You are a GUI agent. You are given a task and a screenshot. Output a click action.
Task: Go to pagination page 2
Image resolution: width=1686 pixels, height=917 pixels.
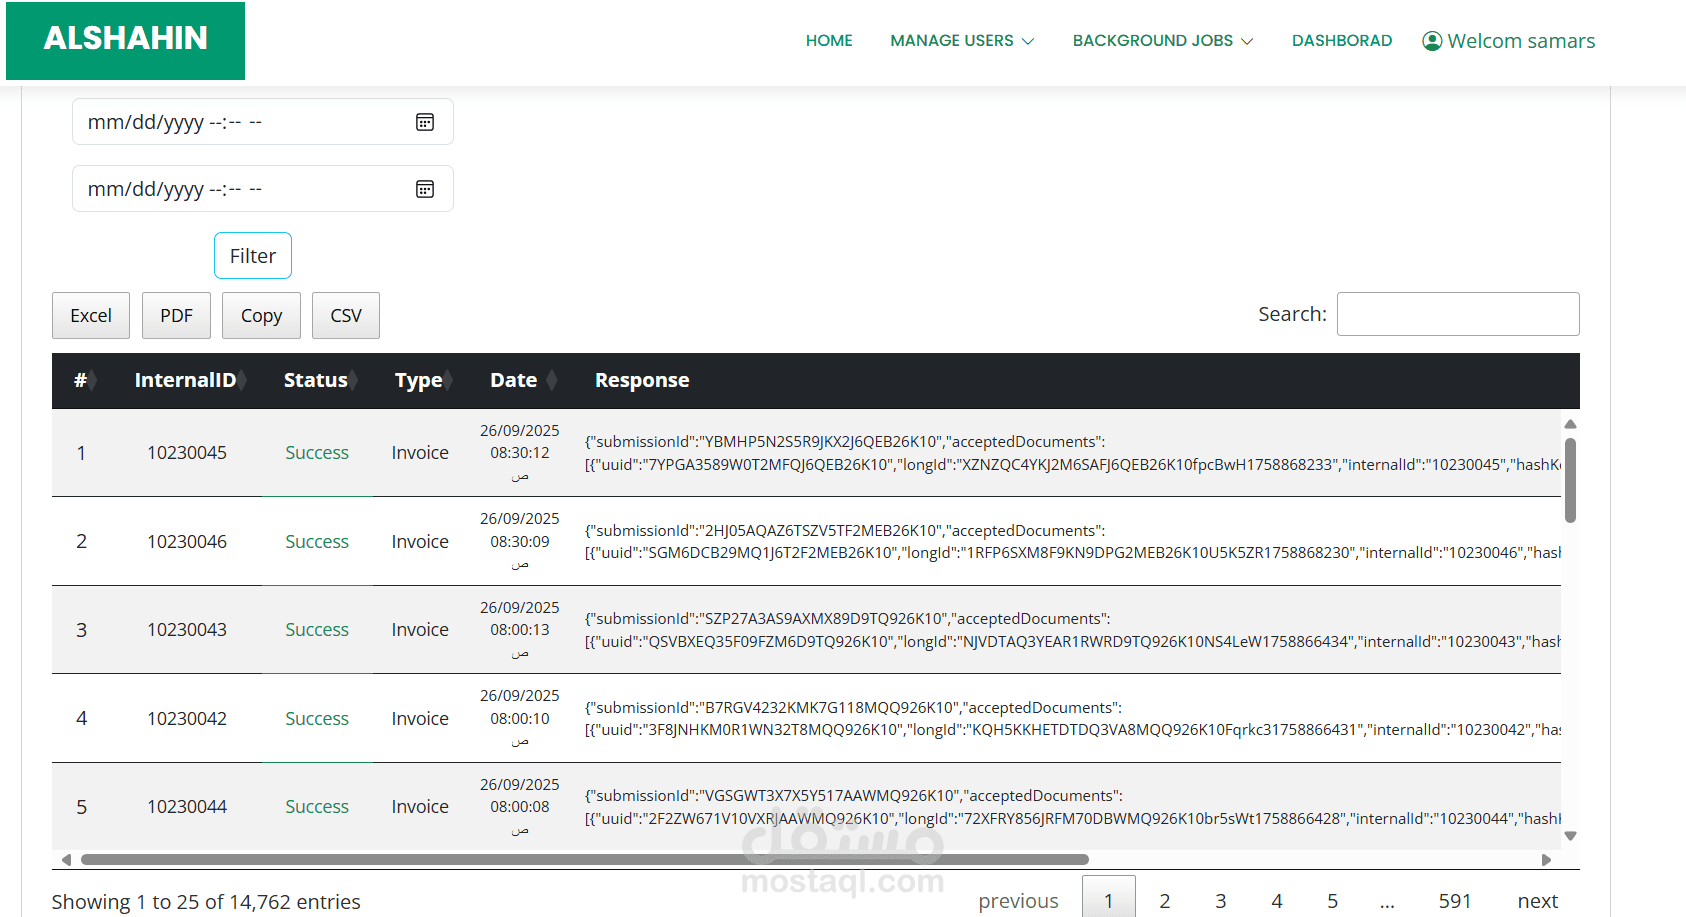point(1165,900)
